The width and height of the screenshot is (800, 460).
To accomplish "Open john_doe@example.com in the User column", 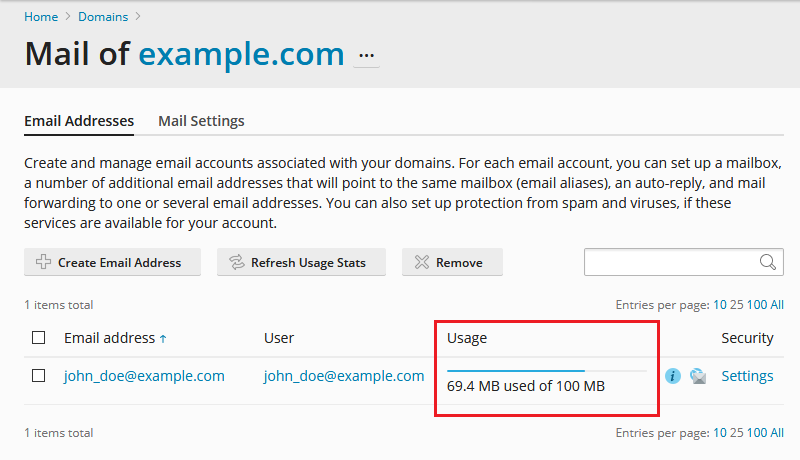I will coord(344,376).
